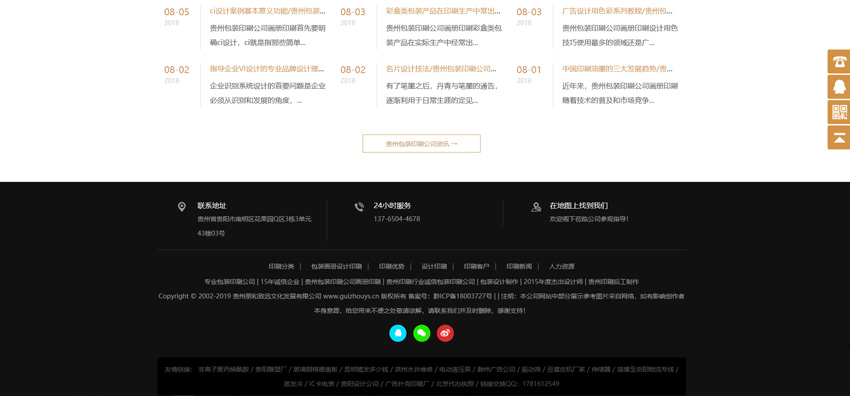Click the excerpt '企业识别系统设计的首要问题是企业'
This screenshot has height=396, width=850.
267,86
